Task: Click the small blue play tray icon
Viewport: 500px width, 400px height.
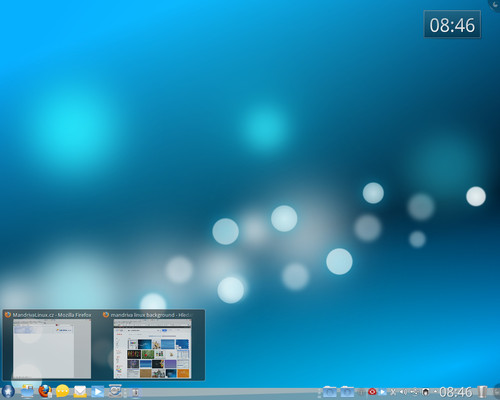Action: 382,392
